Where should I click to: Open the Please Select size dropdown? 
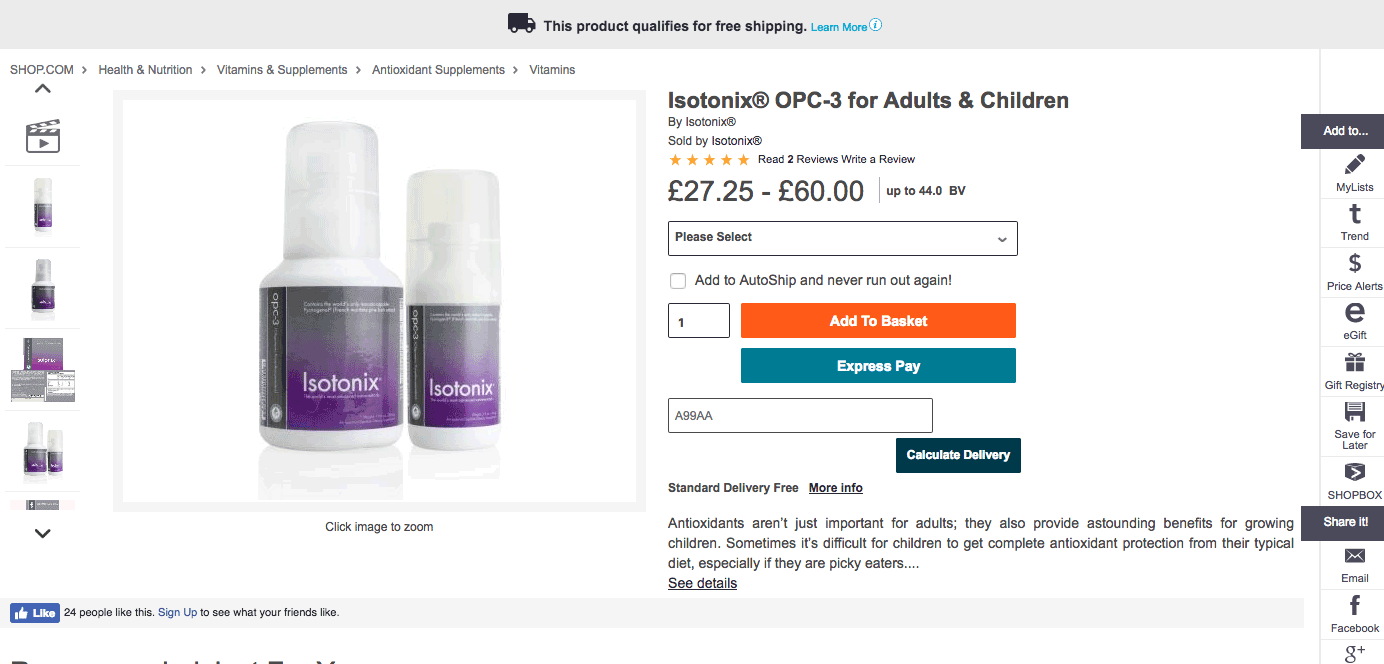click(843, 238)
